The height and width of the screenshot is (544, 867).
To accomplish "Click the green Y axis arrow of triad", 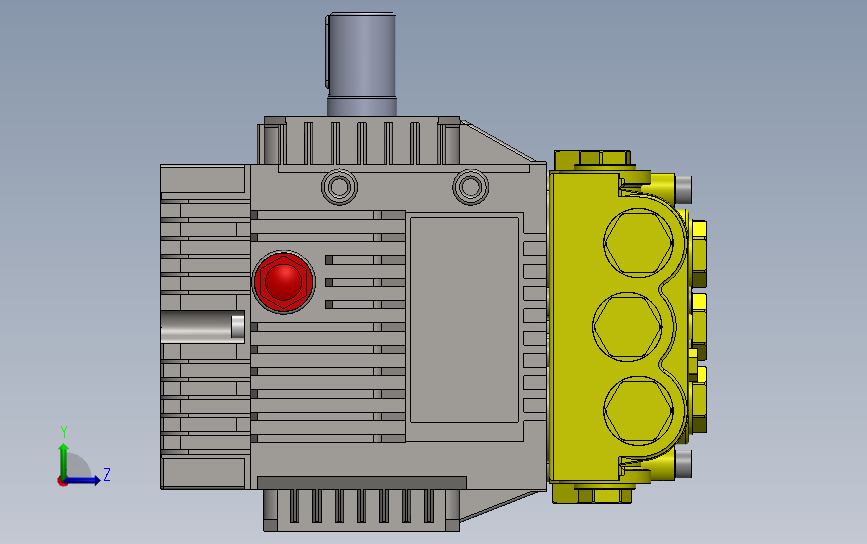I will click(63, 460).
